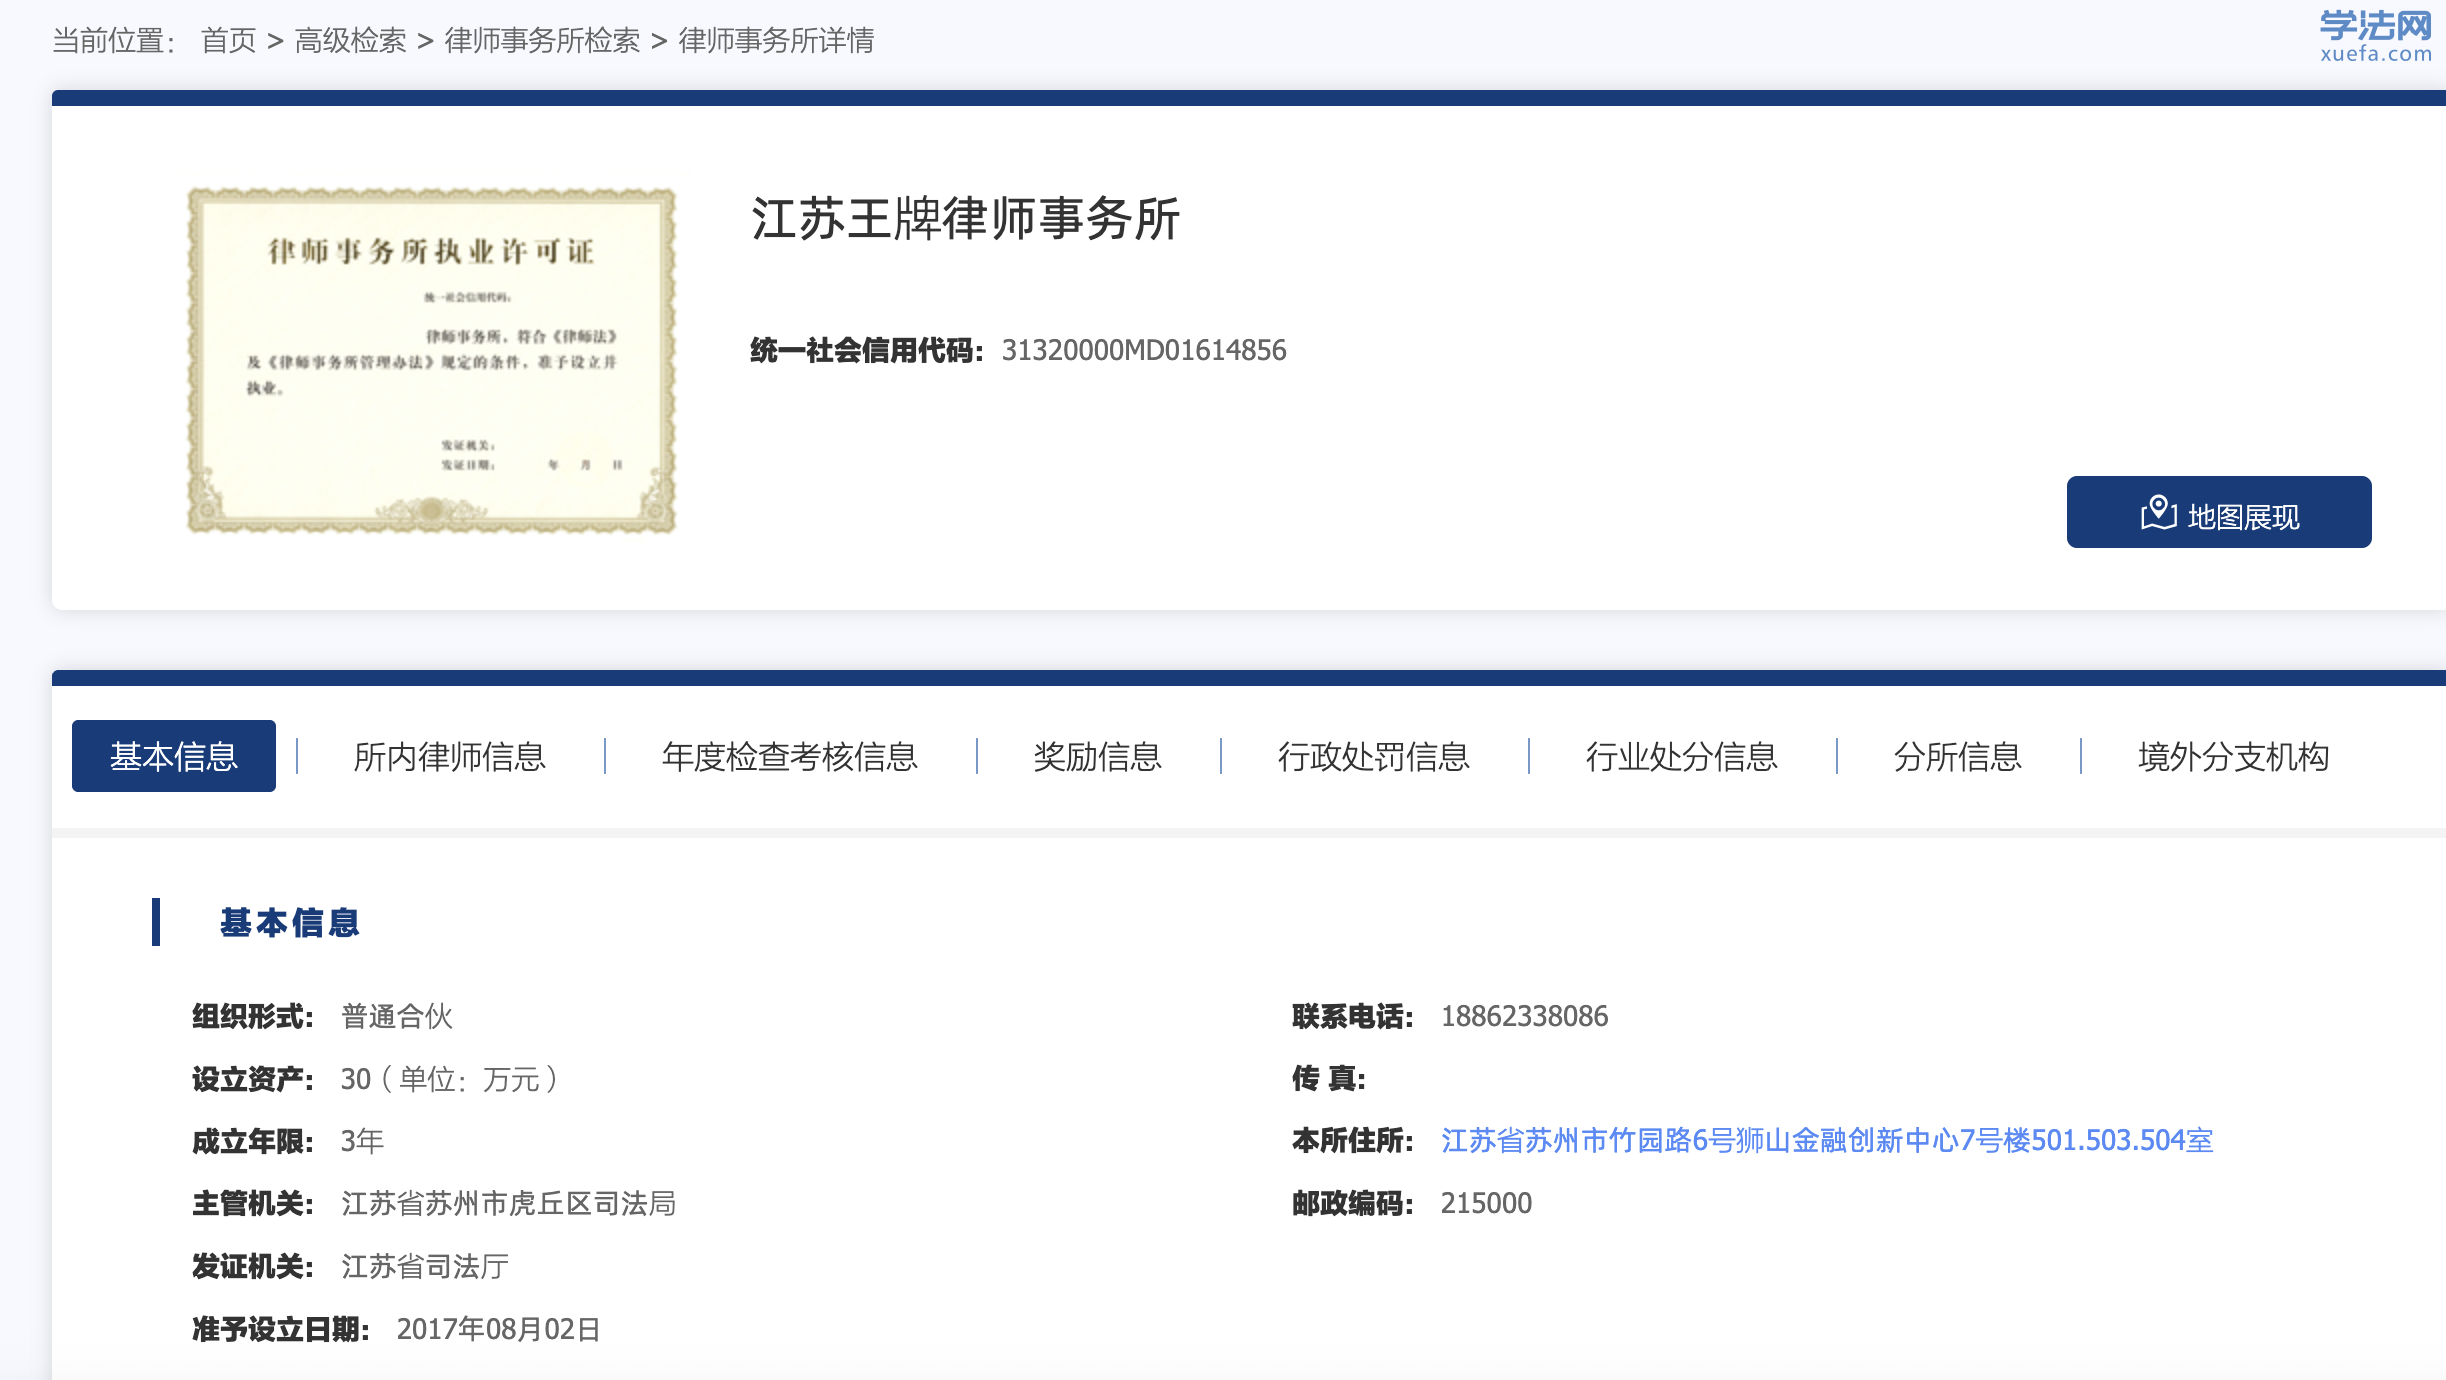Click issuing authority 江苏省司法厅

pos(425,1266)
